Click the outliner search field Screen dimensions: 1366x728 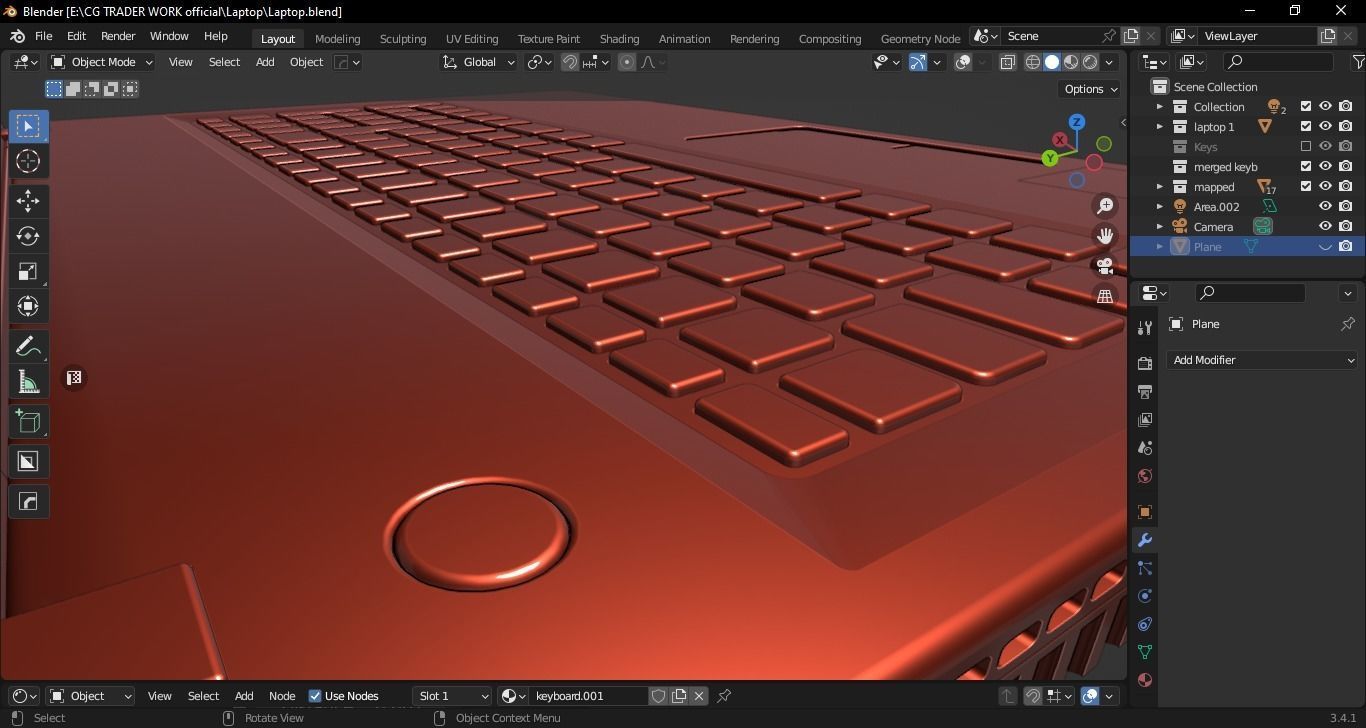click(1279, 62)
